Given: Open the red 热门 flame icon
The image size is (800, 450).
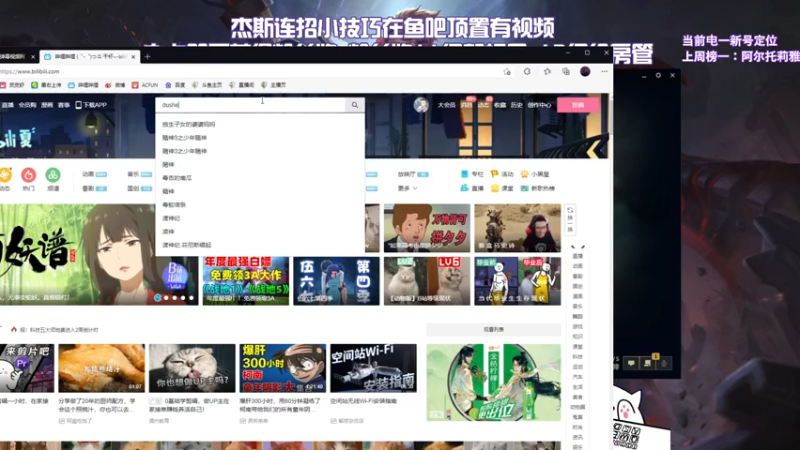Looking at the screenshot, I should tap(29, 175).
